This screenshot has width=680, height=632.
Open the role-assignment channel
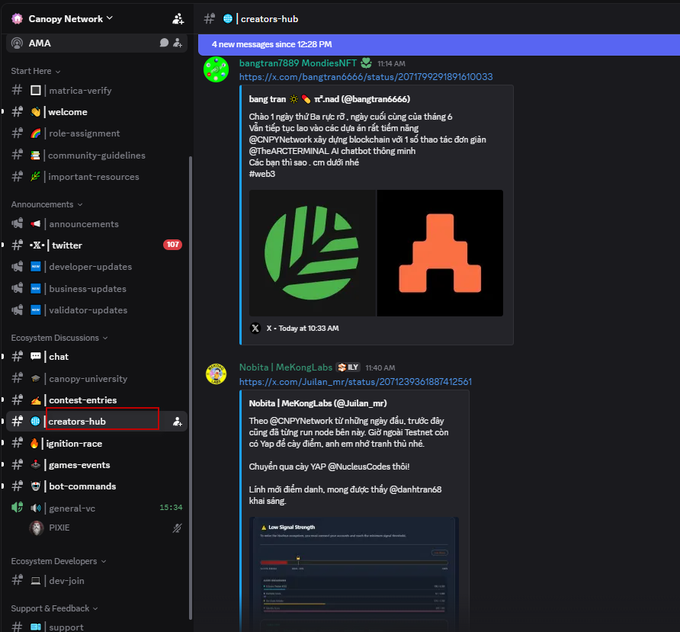(x=96, y=133)
